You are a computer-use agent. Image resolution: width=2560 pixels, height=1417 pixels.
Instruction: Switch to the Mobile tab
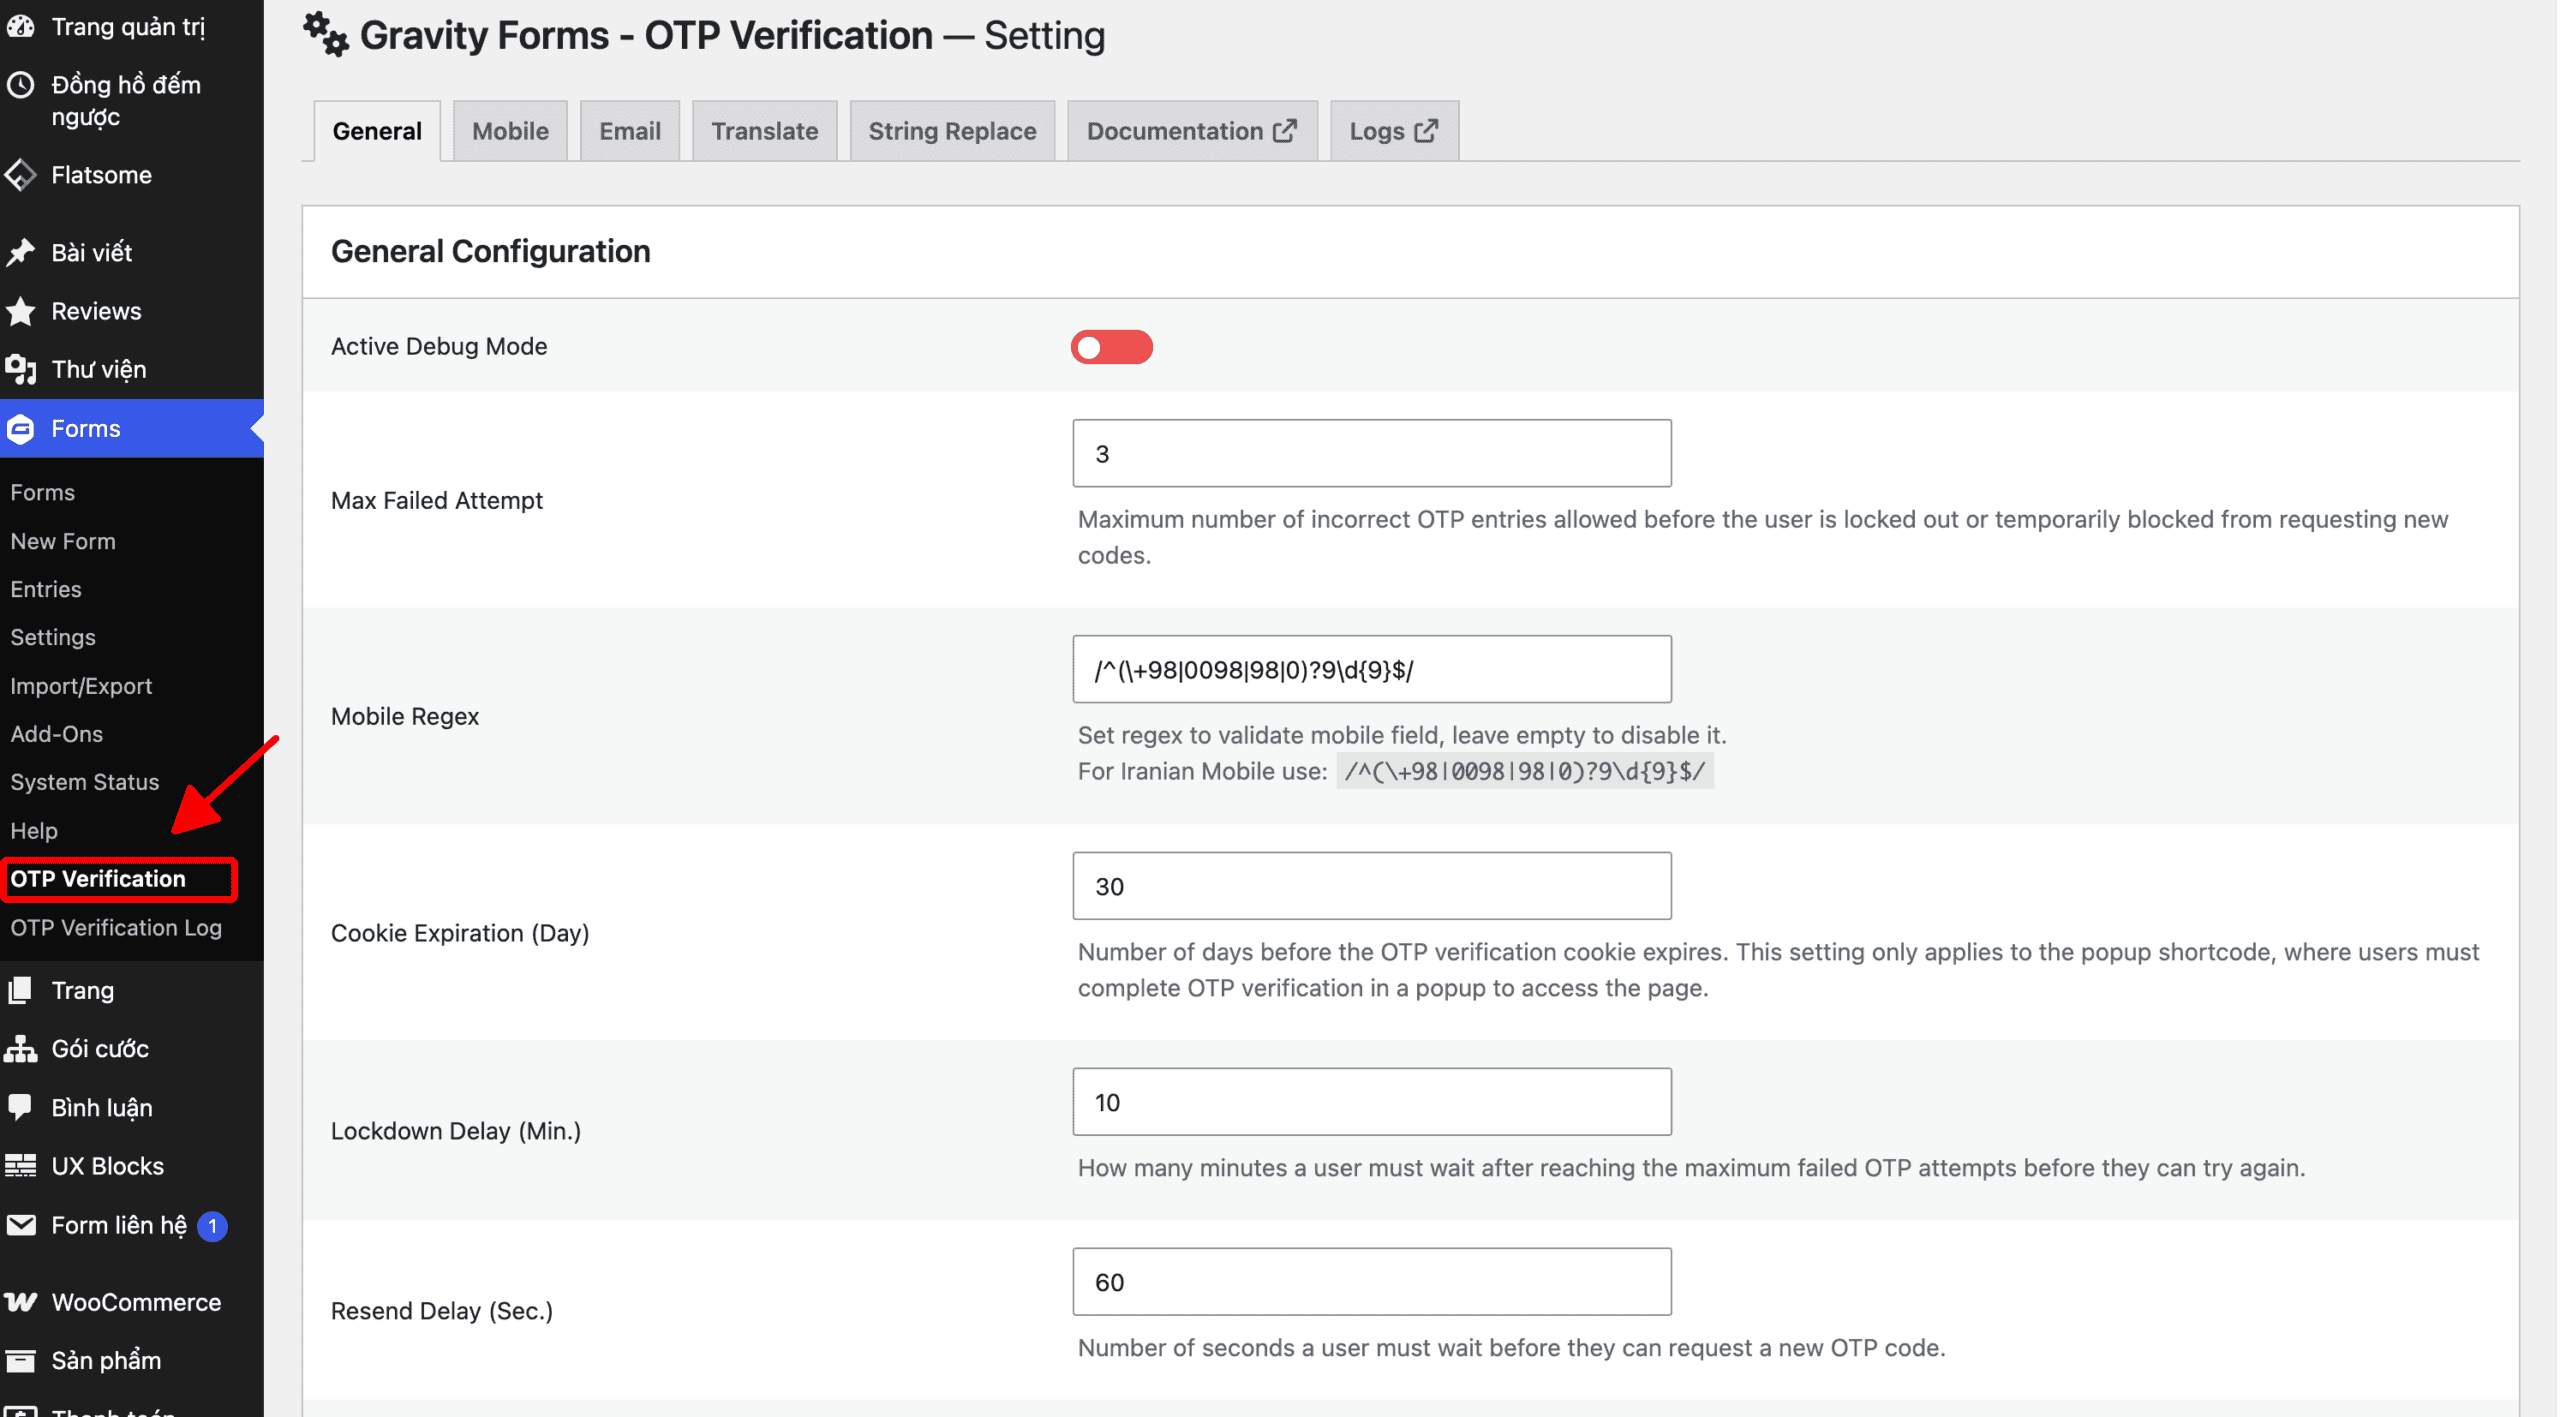point(510,131)
